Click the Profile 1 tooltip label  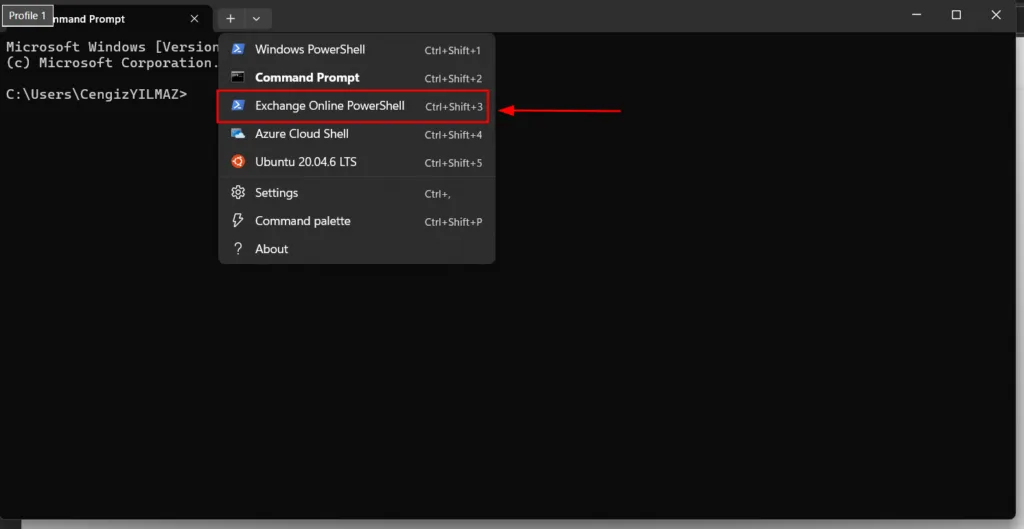(27, 16)
